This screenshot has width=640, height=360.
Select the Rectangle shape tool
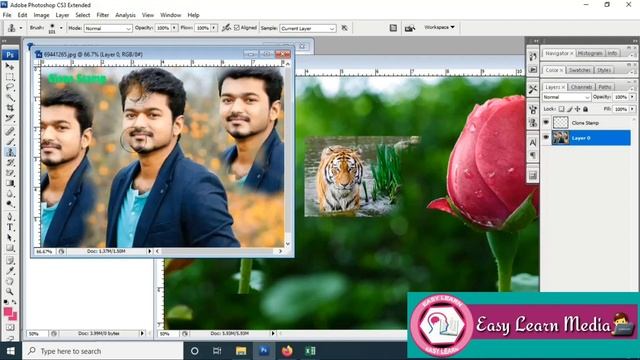click(x=10, y=249)
